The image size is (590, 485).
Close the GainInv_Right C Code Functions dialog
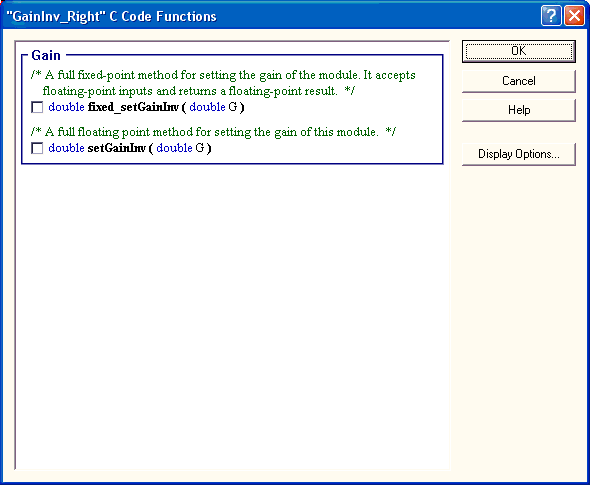tap(574, 16)
